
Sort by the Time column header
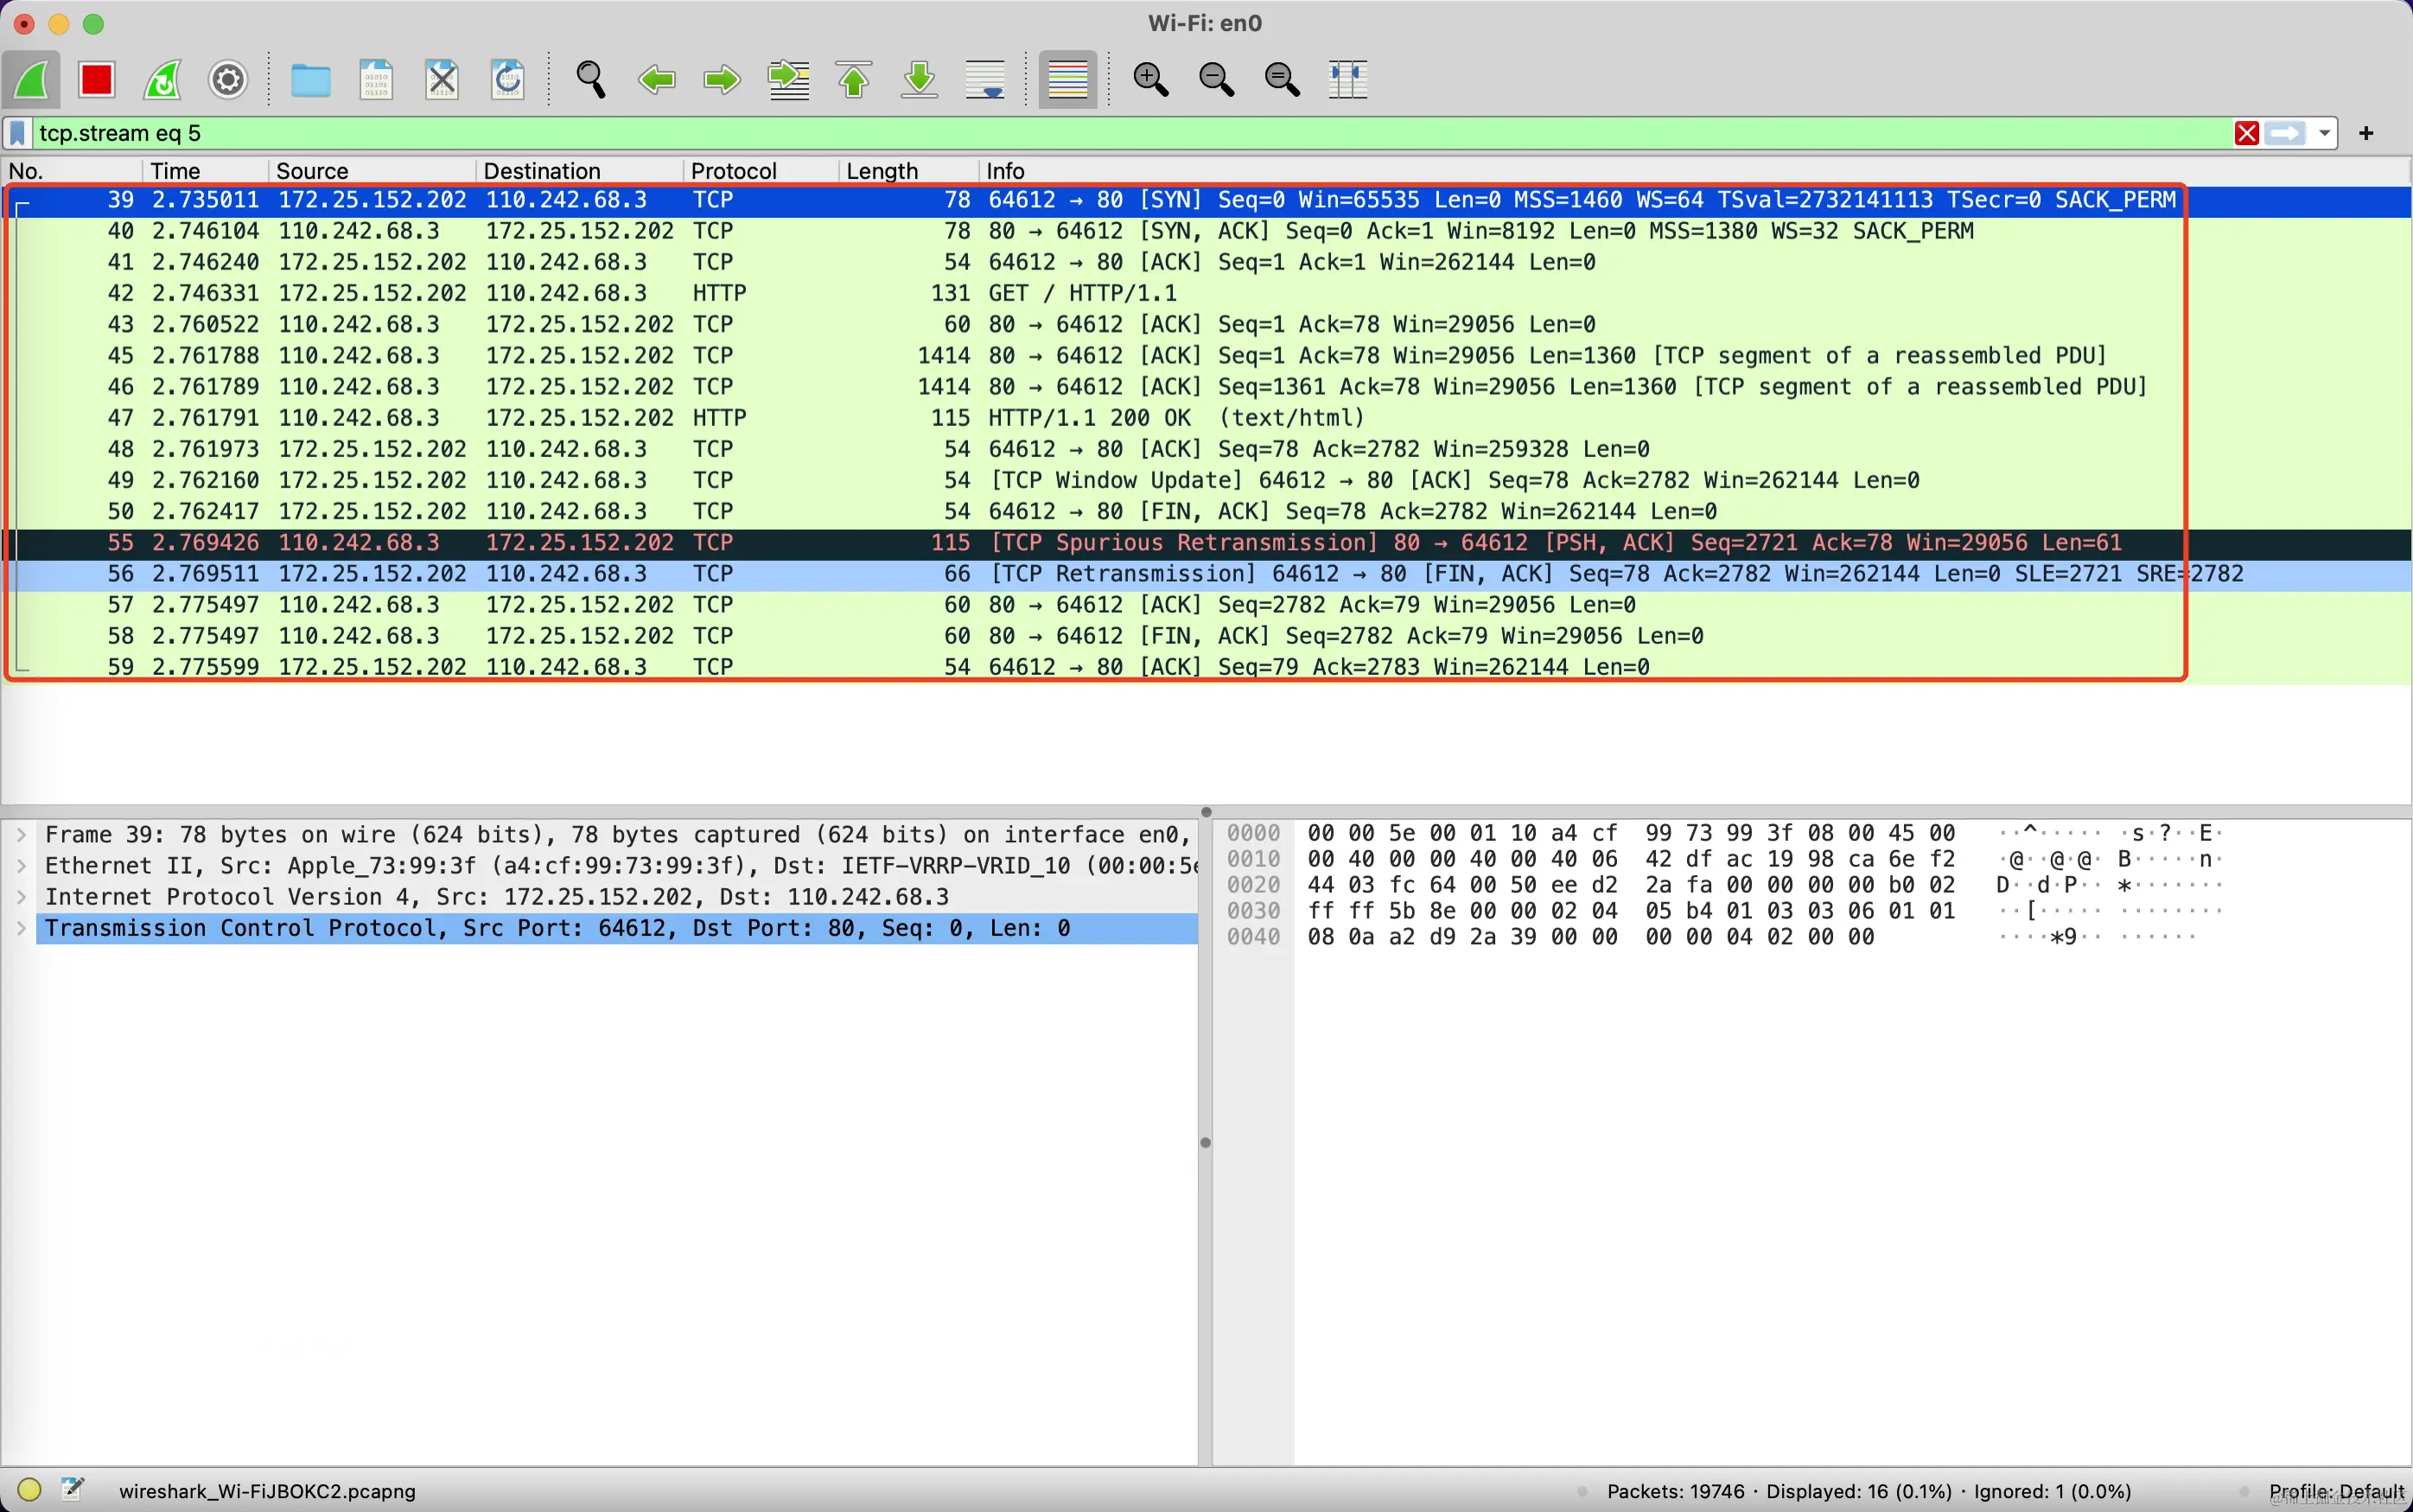(175, 171)
